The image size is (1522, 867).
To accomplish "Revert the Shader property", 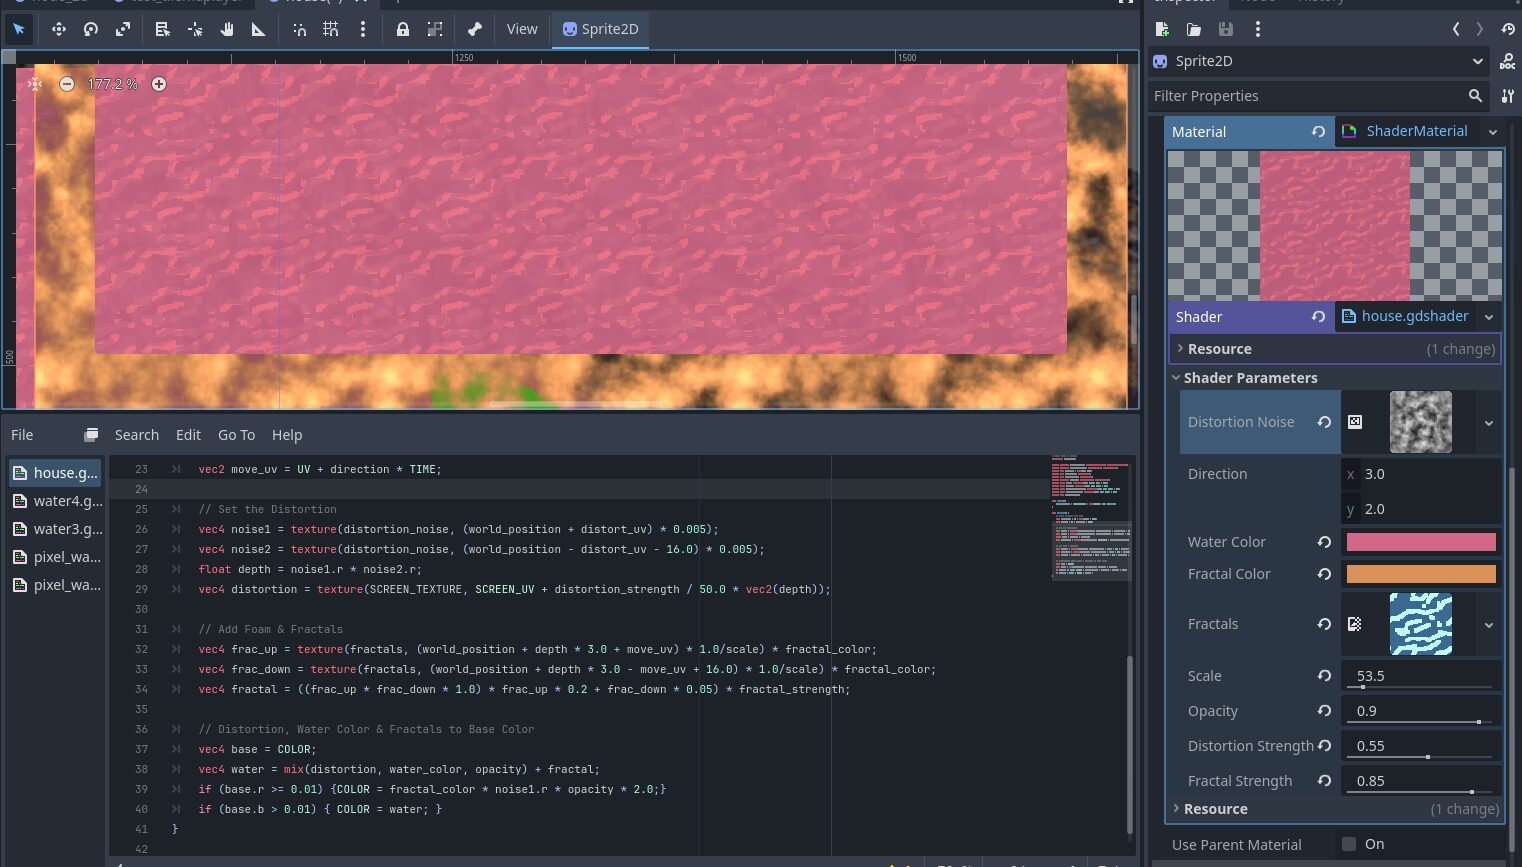I will 1318,317.
